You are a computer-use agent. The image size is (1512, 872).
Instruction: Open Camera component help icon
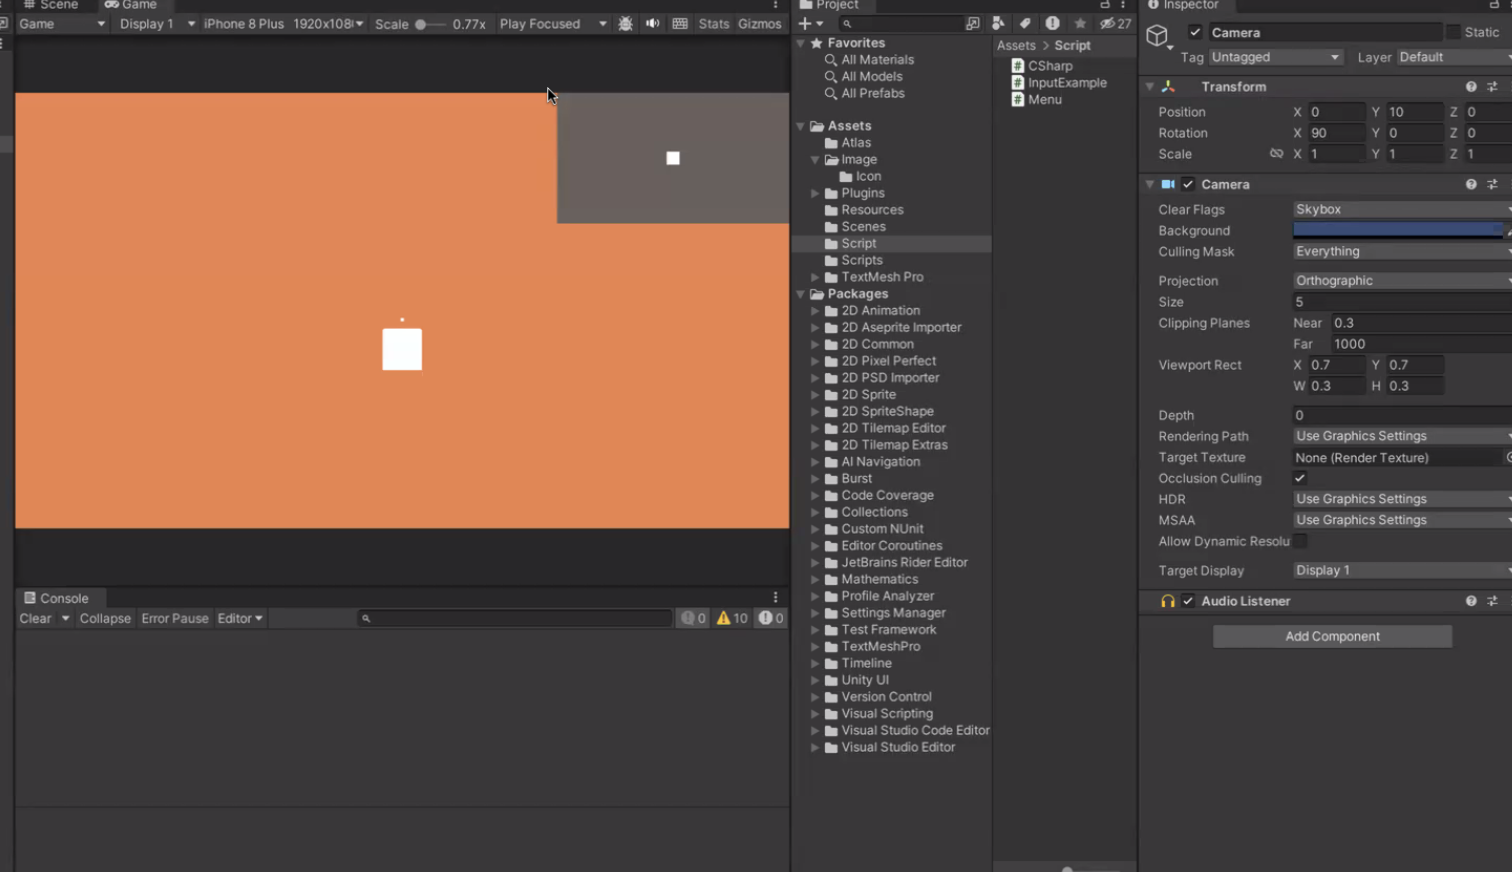tap(1471, 185)
